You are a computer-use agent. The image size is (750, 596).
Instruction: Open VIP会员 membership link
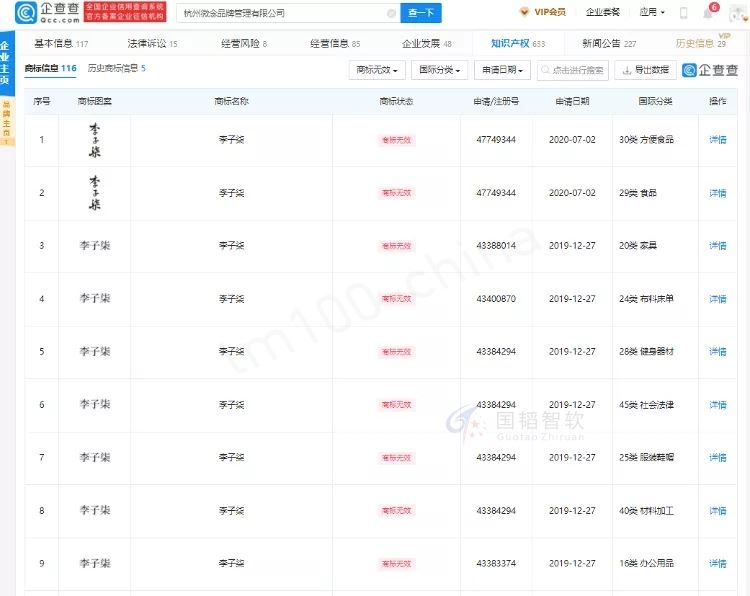pyautogui.click(x=543, y=12)
